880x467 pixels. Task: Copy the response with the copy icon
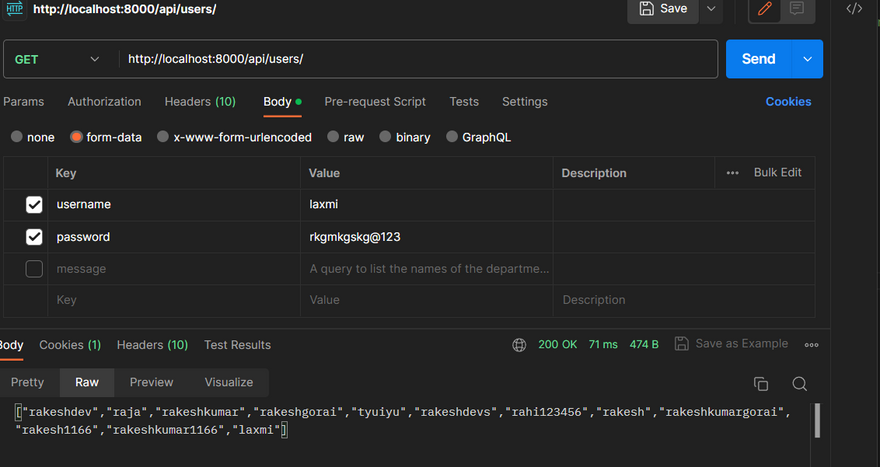(761, 384)
